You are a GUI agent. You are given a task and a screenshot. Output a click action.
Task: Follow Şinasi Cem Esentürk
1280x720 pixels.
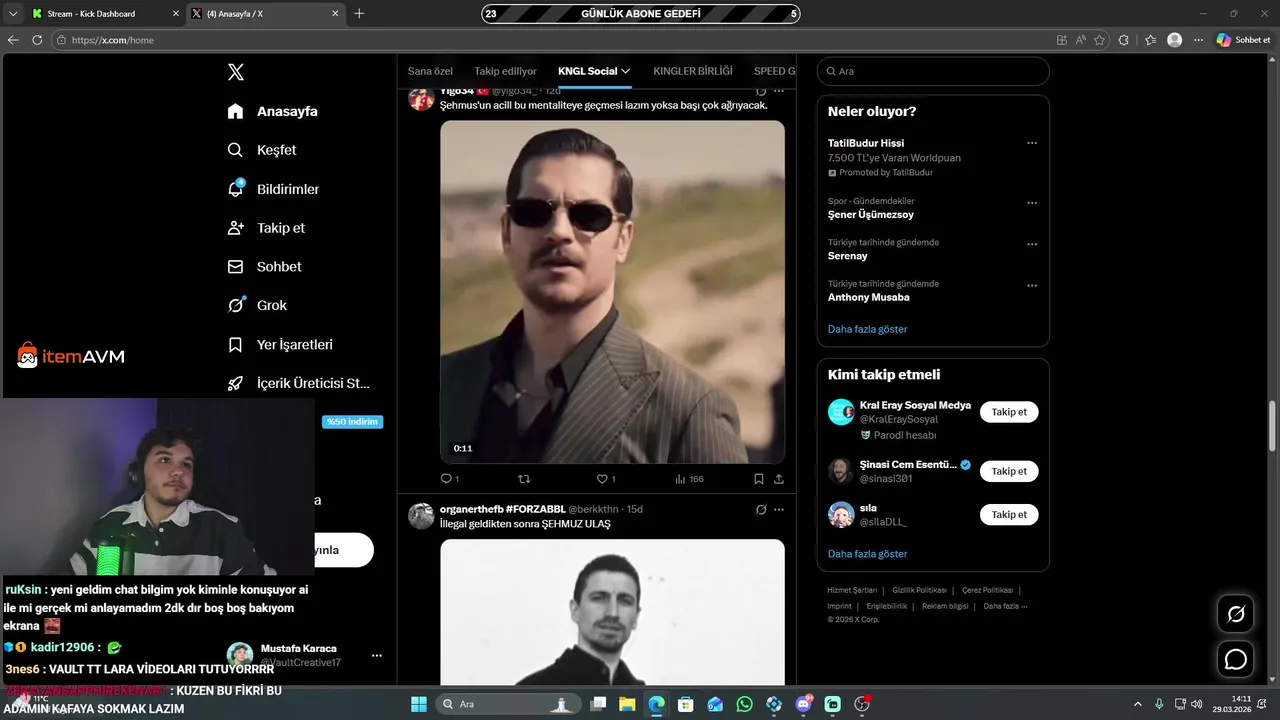1009,471
